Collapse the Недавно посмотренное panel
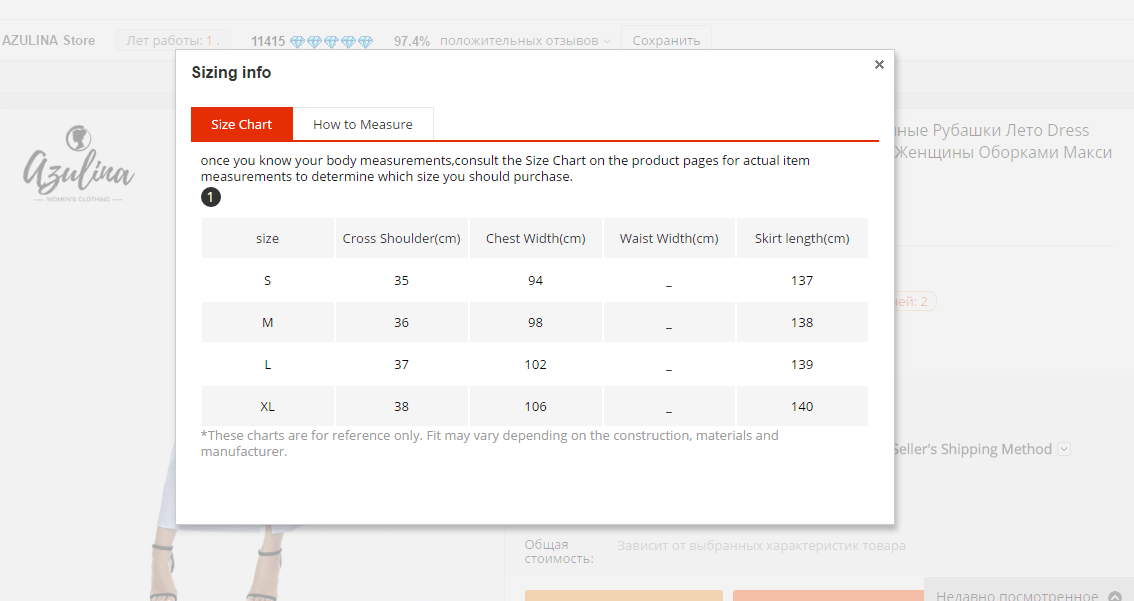The height and width of the screenshot is (601, 1134). tap(1114, 596)
